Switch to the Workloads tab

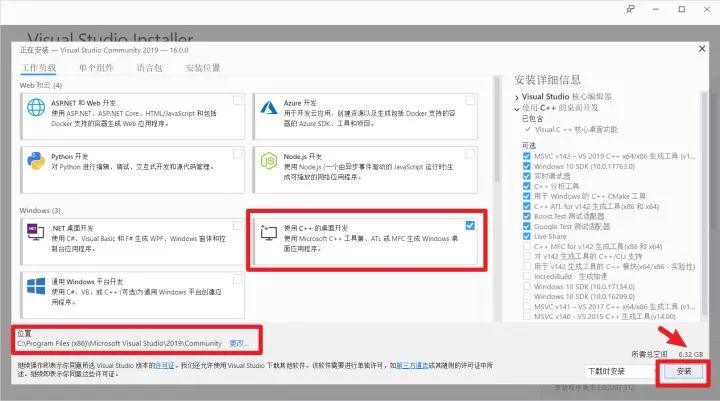coord(39,68)
